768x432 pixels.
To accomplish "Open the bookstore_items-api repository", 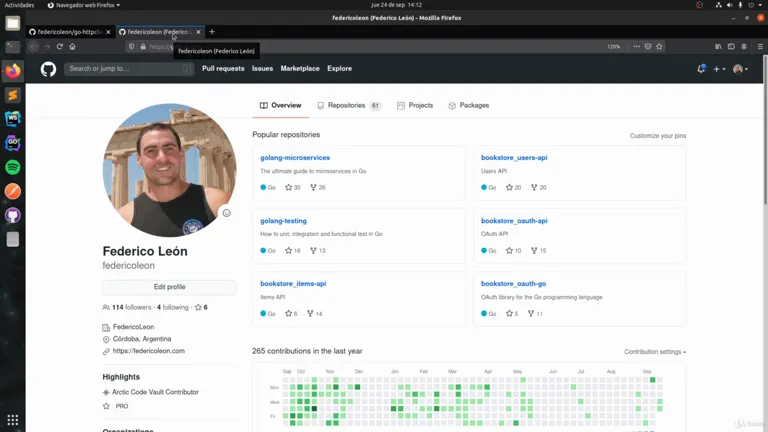I will tap(293, 284).
